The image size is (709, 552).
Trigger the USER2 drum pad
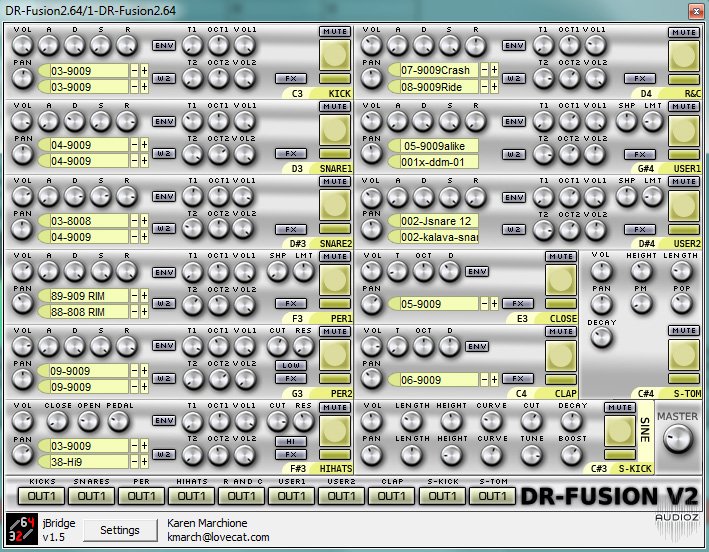(x=684, y=206)
